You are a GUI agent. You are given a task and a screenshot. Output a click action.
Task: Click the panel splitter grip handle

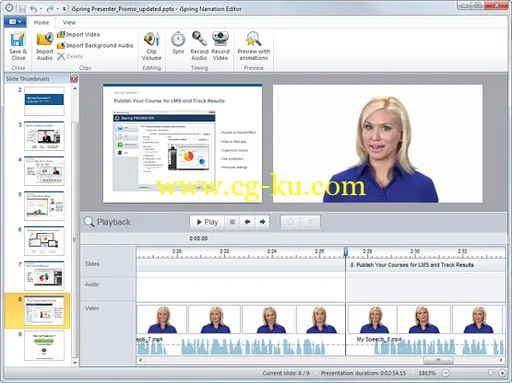(74, 240)
